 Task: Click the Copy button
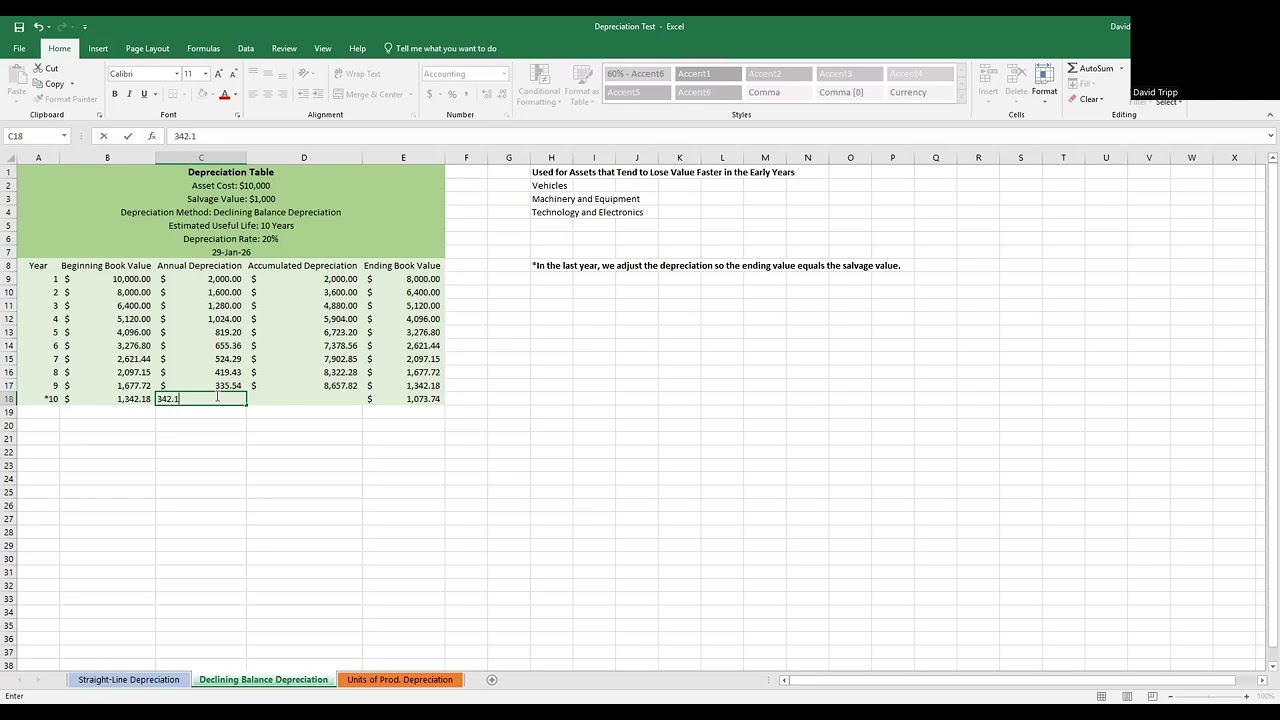point(49,84)
